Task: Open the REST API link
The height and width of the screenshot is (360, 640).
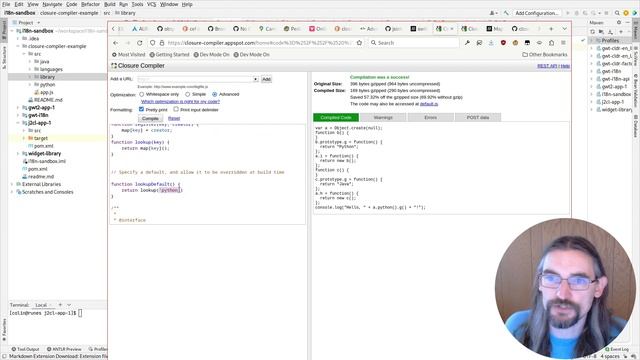Action: 547,66
